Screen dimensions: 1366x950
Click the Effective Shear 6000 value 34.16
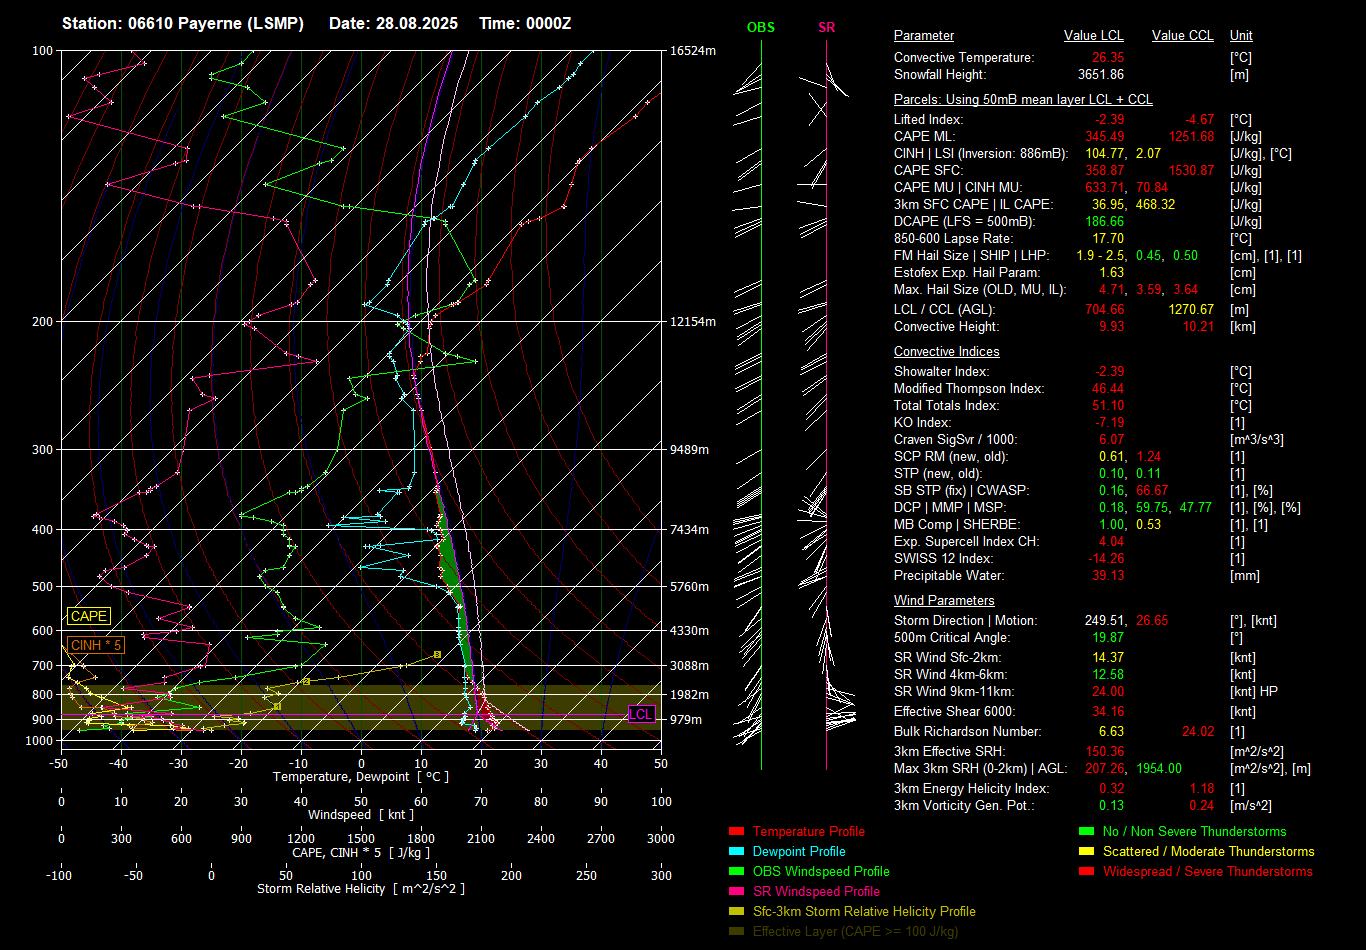point(1108,712)
